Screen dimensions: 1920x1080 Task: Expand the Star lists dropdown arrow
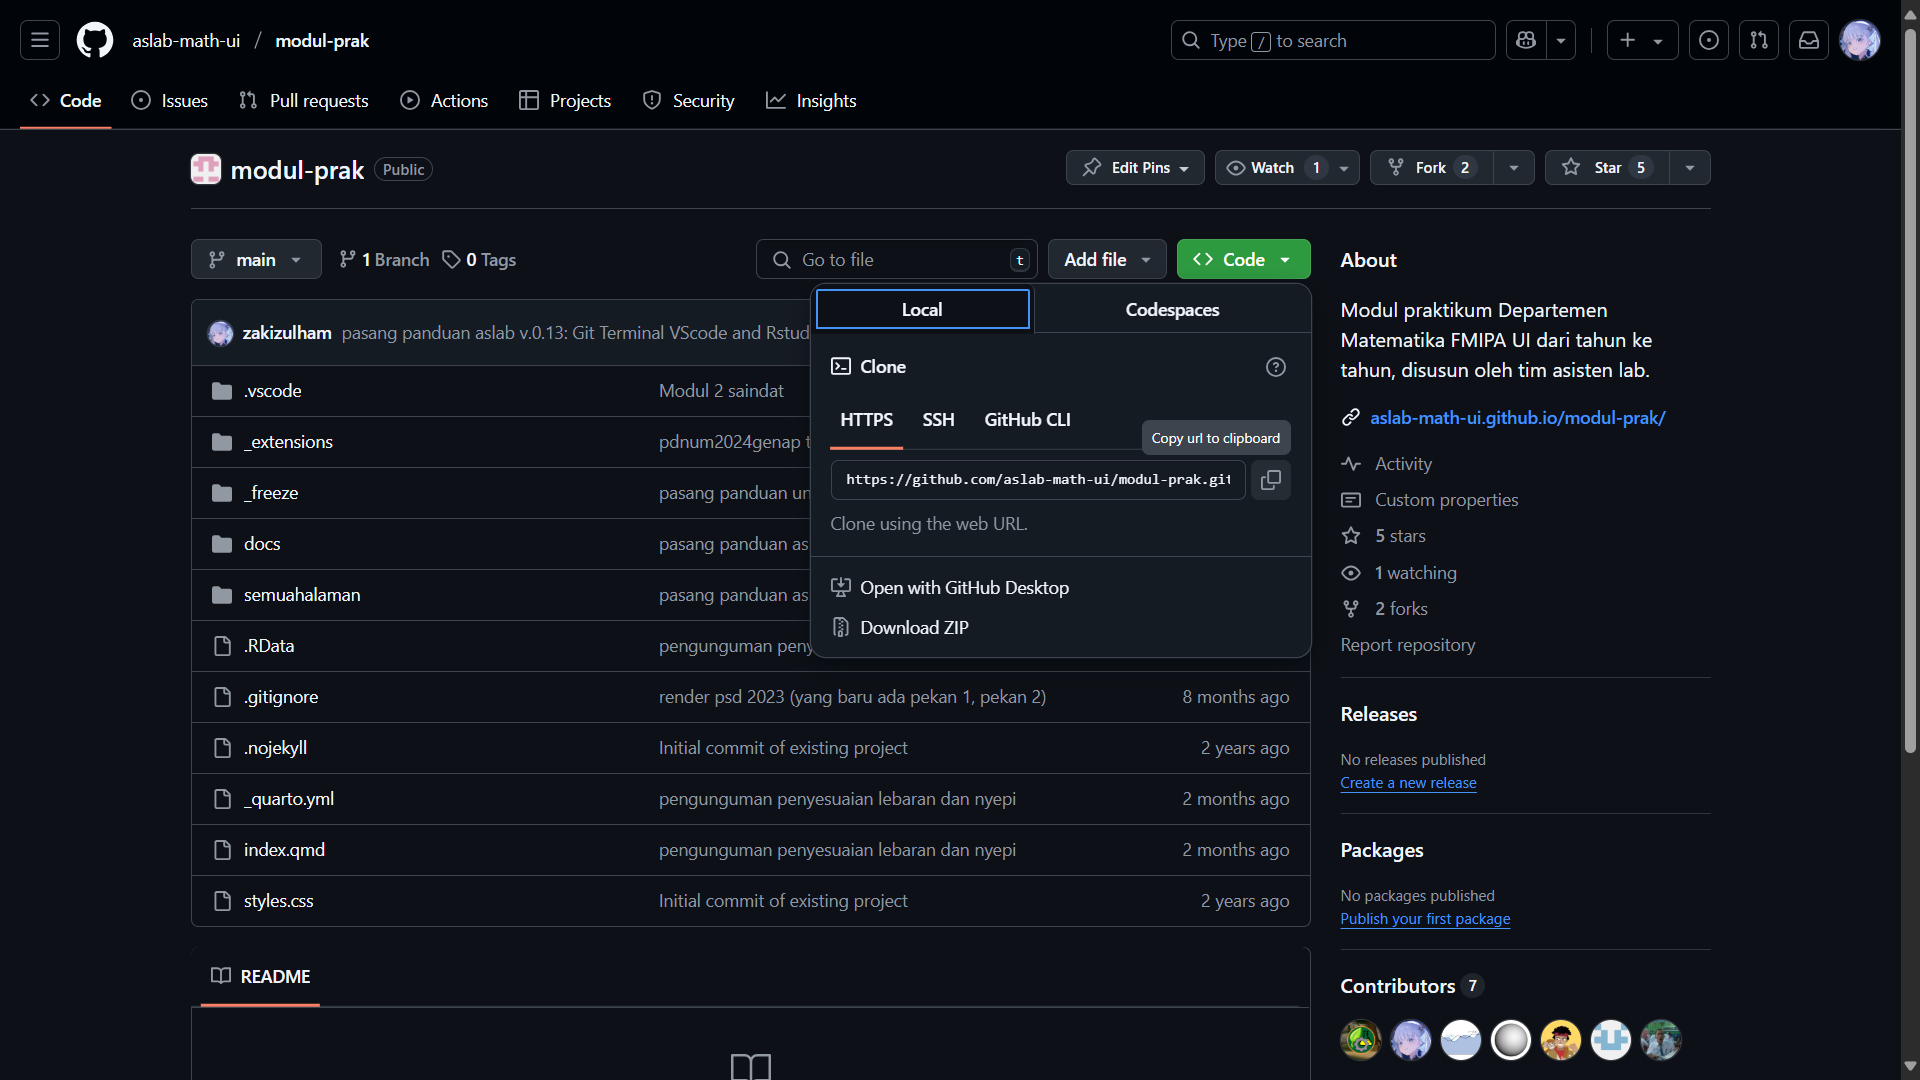pos(1690,167)
